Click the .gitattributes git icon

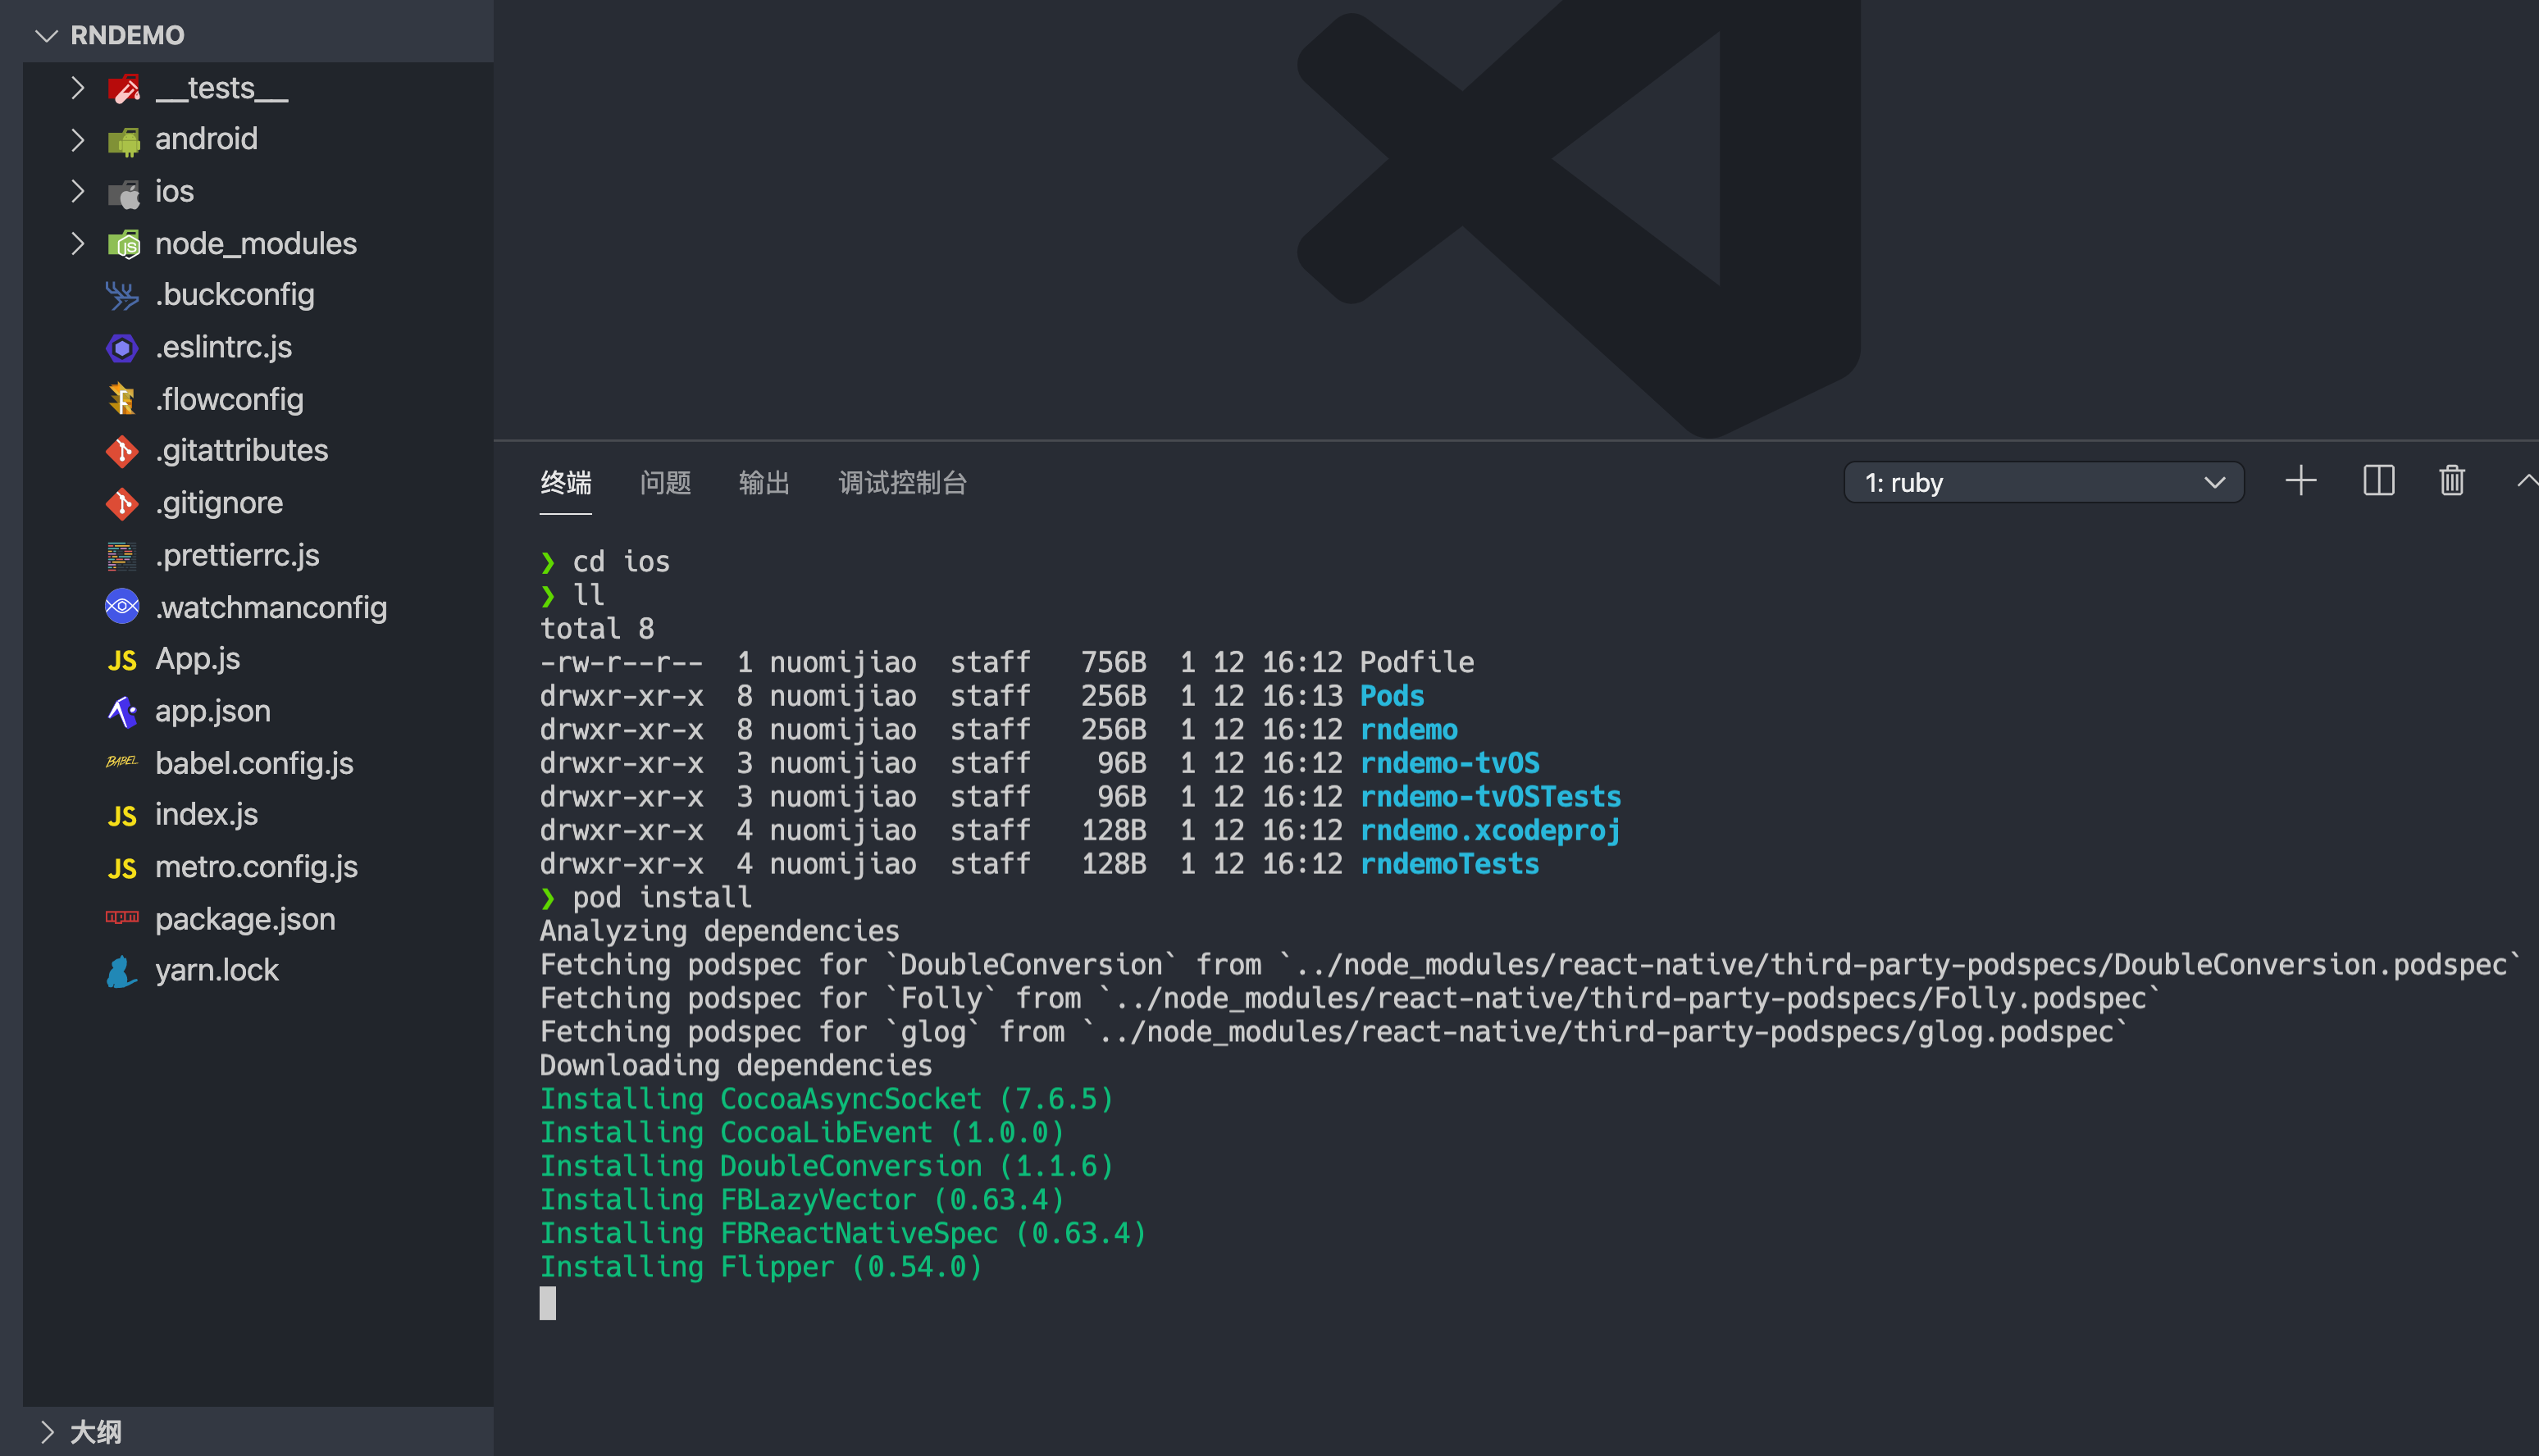pos(122,452)
